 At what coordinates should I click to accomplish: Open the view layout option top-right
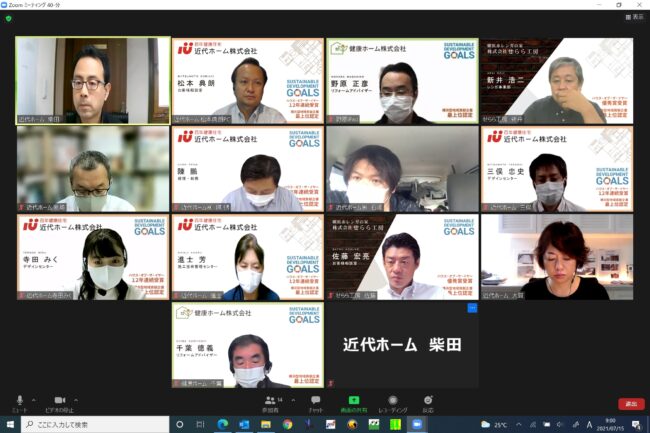pyautogui.click(x=635, y=17)
